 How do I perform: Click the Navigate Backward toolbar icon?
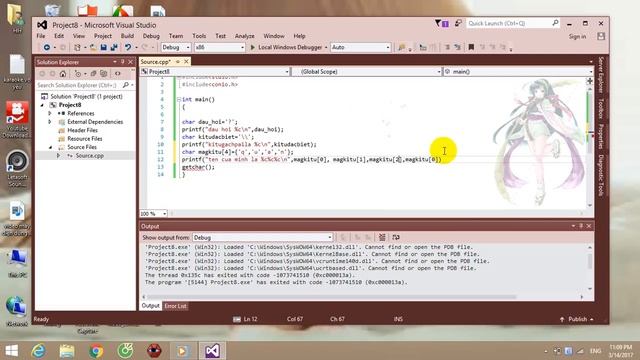[47, 47]
